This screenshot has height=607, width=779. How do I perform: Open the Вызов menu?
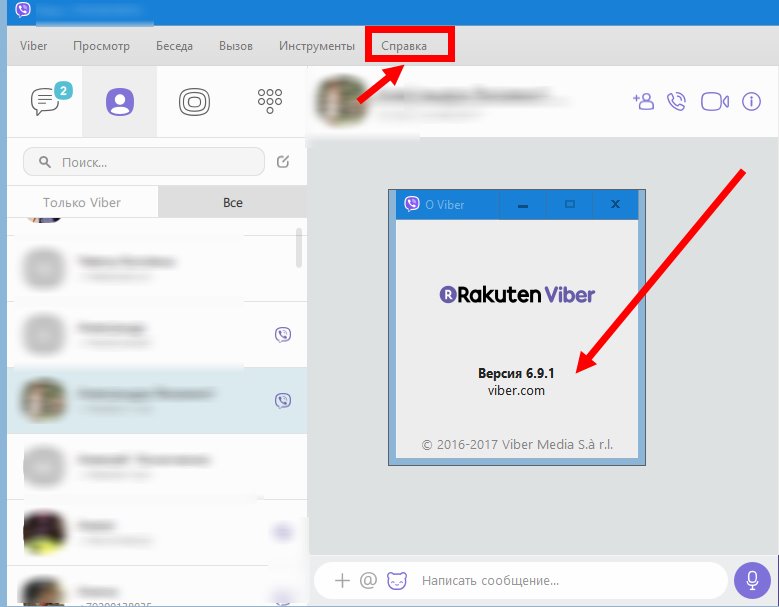(x=236, y=46)
